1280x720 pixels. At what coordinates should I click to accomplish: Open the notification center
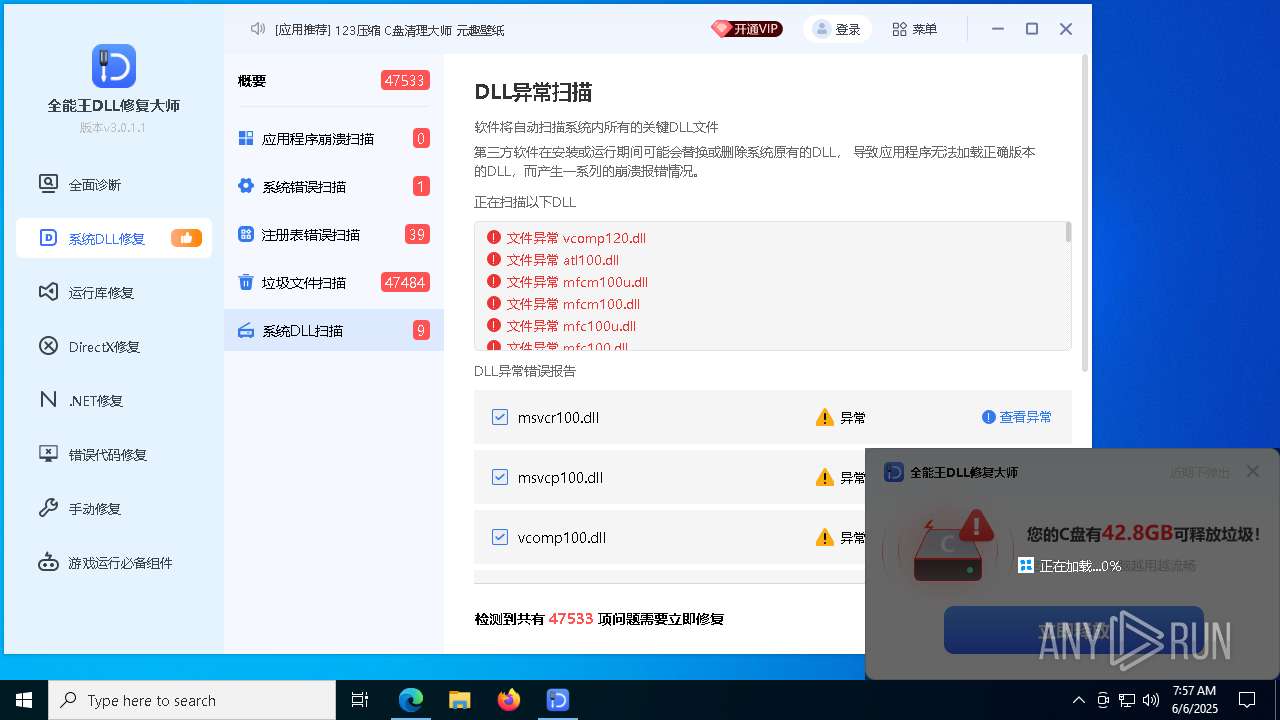(x=1247, y=700)
